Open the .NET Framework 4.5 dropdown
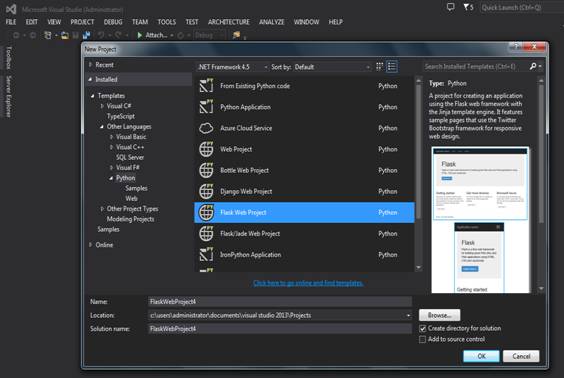Screen dimensions: 564x378 [232, 67]
